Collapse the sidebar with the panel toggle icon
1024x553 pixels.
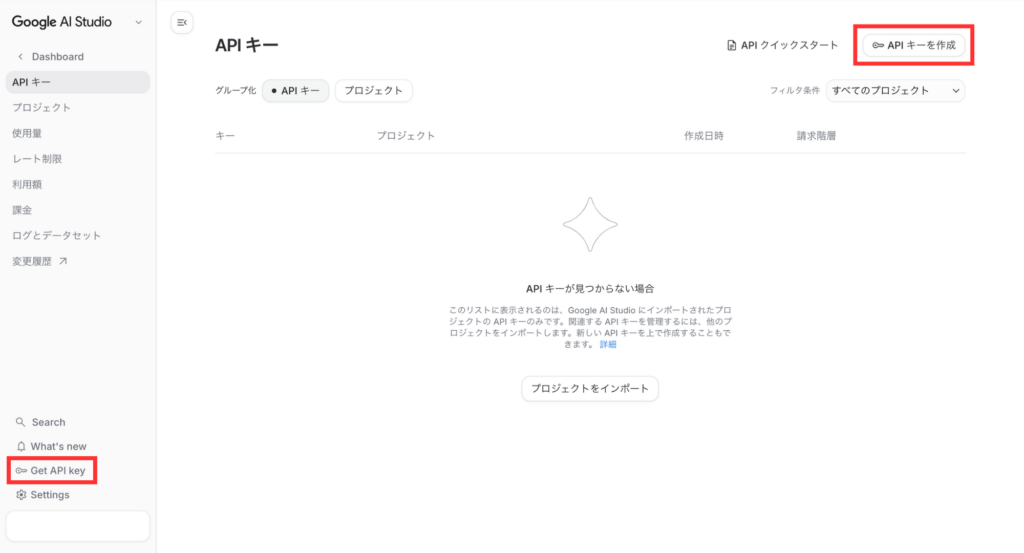pyautogui.click(x=182, y=22)
